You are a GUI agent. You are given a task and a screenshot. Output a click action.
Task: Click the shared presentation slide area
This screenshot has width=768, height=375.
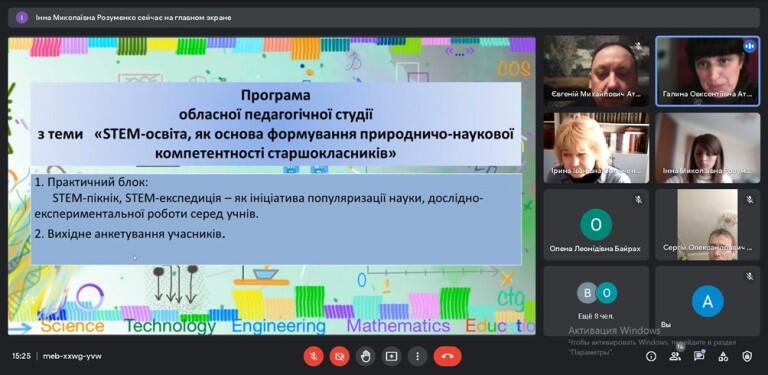click(x=272, y=186)
